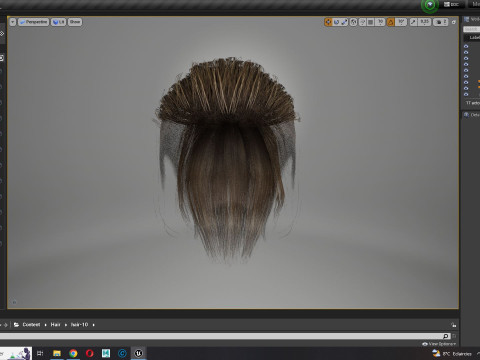This screenshot has height=360, width=480.
Task: Toggle scale snapping in the viewport
Action: [413, 22]
